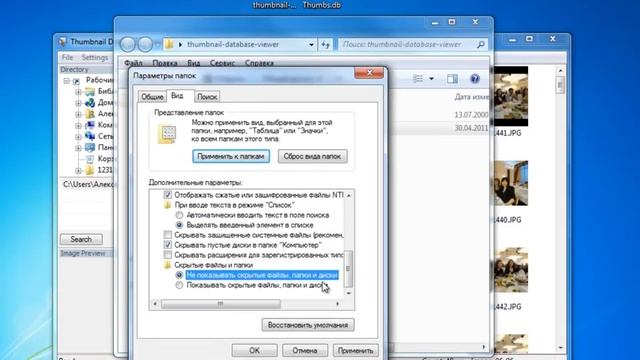Open the view options dropdown arrow
640x360 pixels.
431,78
